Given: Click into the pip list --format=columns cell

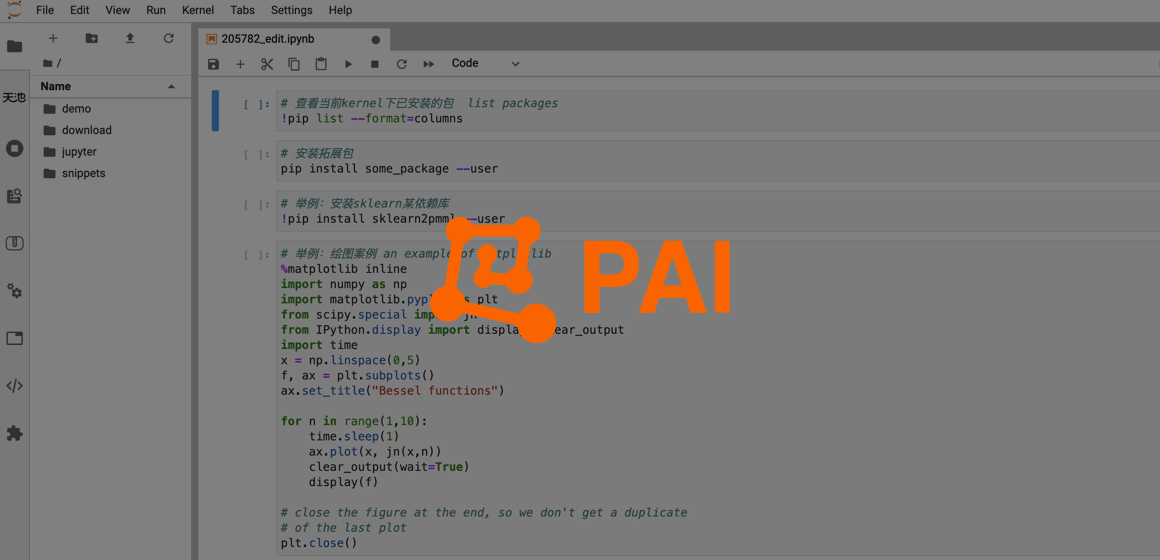Looking at the screenshot, I should click(x=718, y=111).
